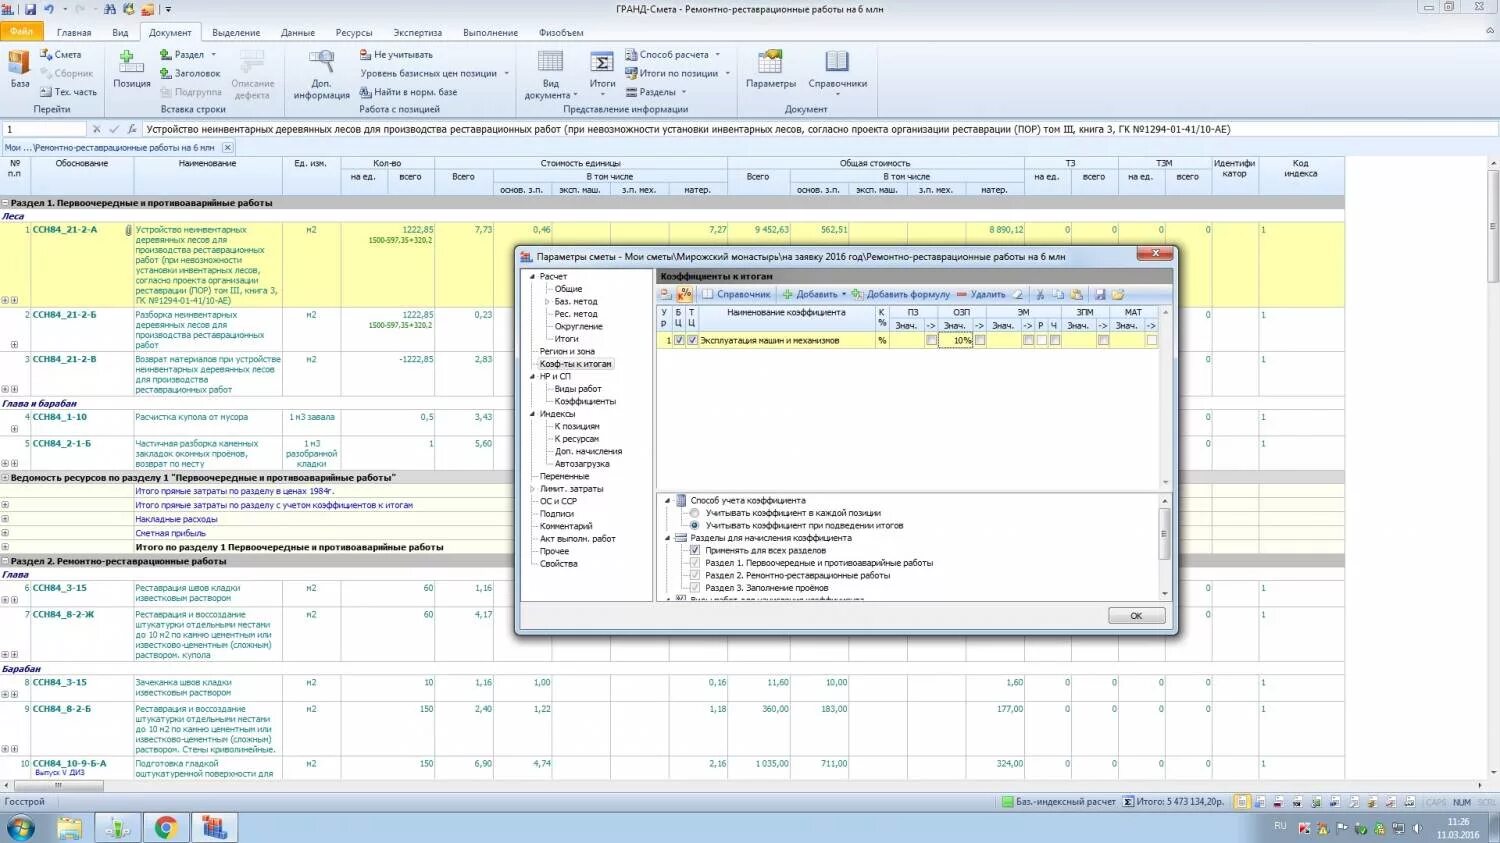Click the copy icon in dialog toolbar

pos(1058,294)
